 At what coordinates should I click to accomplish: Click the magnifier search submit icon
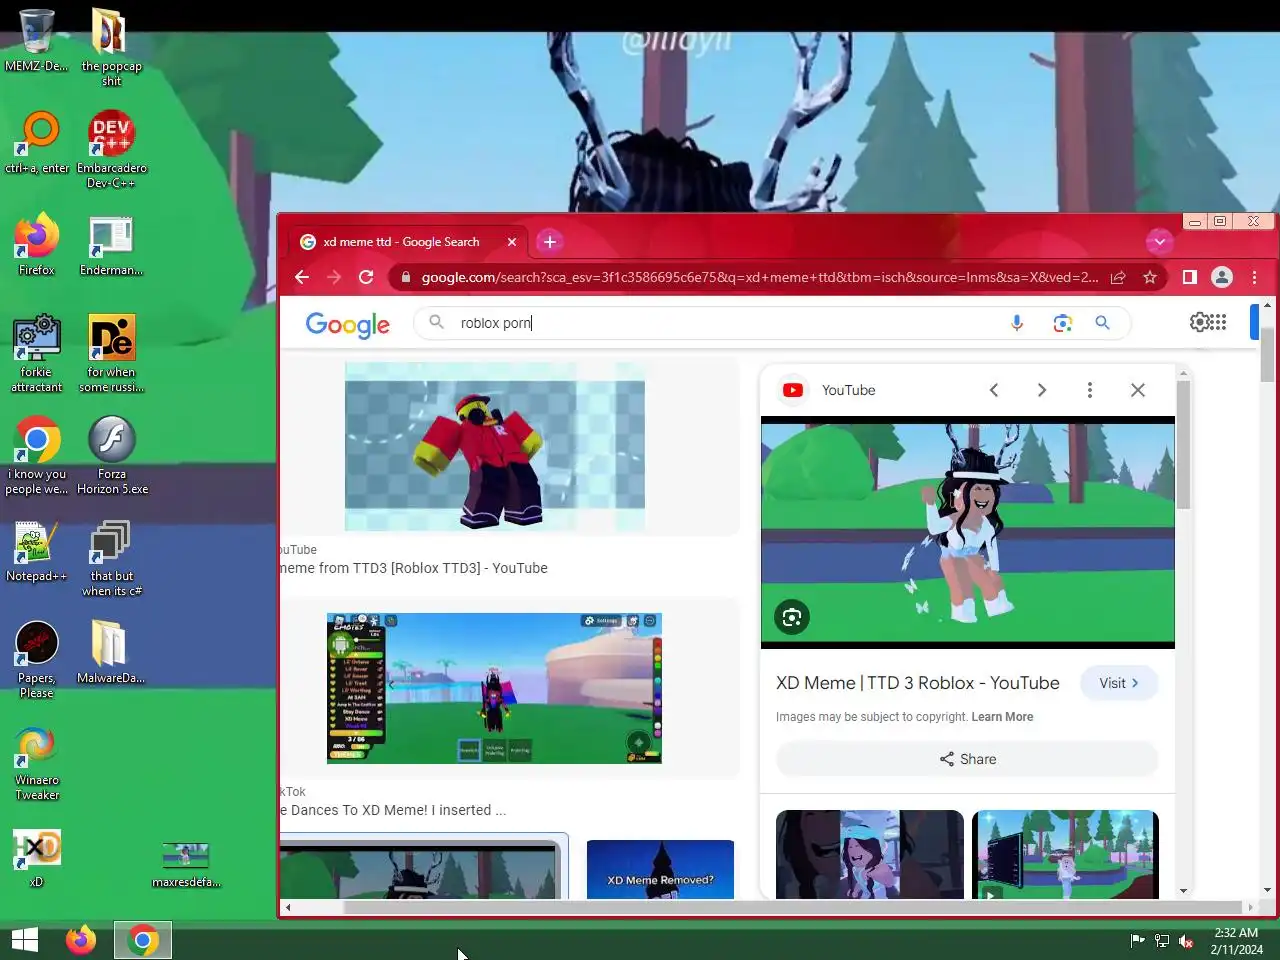(1102, 323)
